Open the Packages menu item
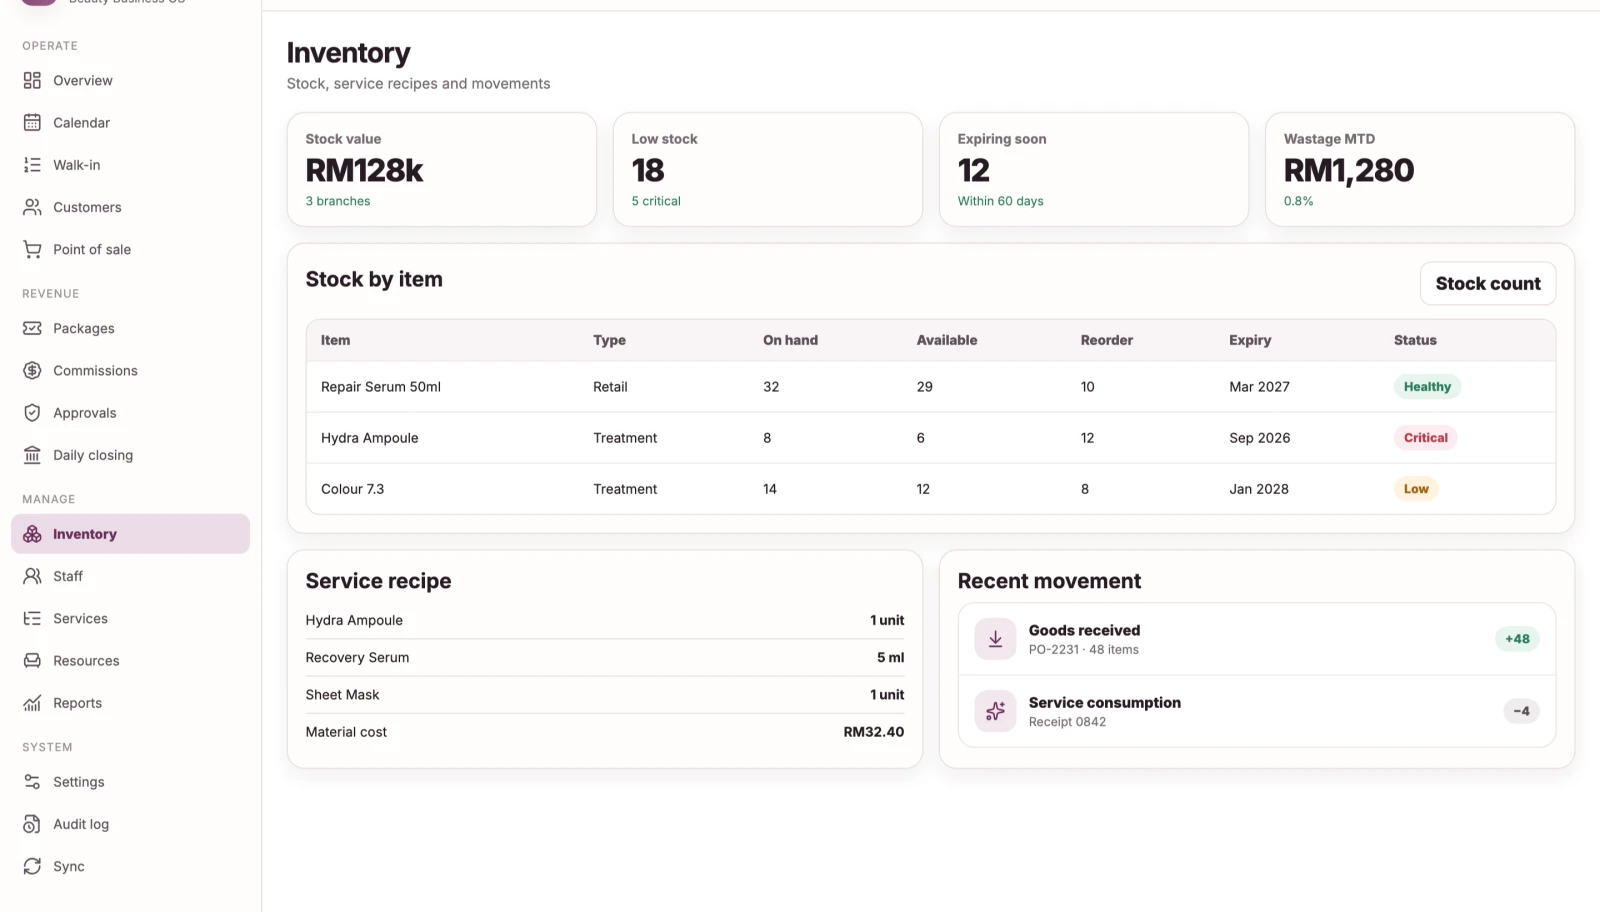The height and width of the screenshot is (912, 1600). pos(130,328)
